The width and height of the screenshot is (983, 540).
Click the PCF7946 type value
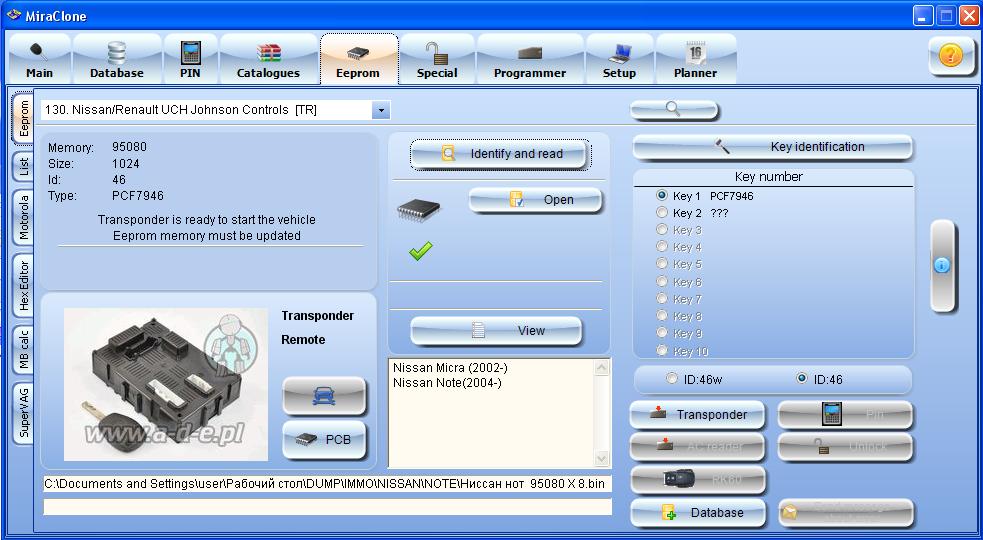tap(138, 196)
